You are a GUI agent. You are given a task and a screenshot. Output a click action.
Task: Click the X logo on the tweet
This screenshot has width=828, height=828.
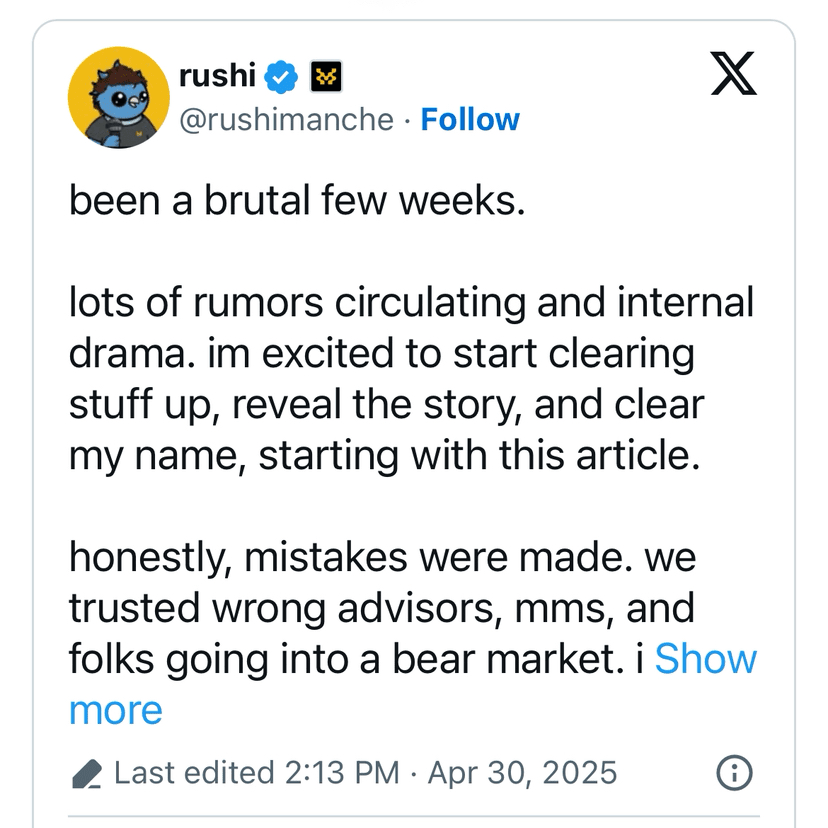734,75
